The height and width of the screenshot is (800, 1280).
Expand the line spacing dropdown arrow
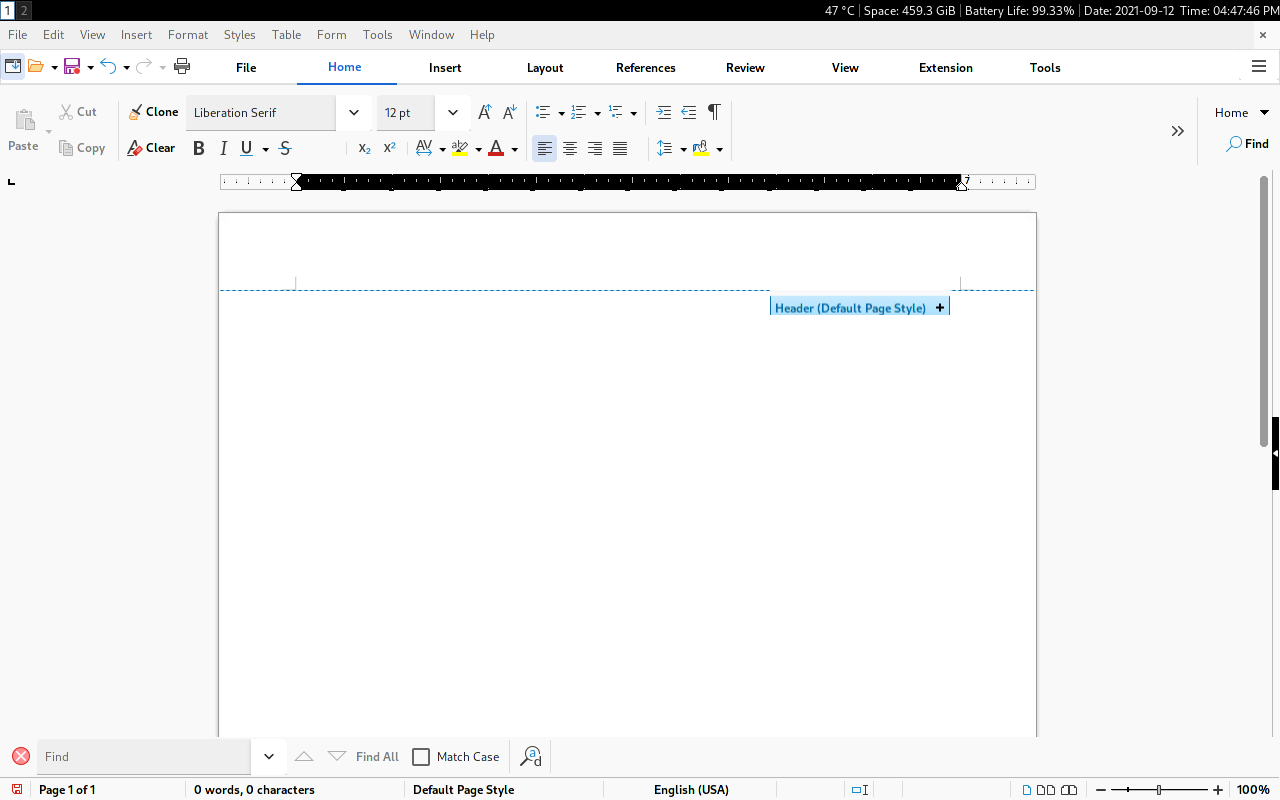pos(683,150)
